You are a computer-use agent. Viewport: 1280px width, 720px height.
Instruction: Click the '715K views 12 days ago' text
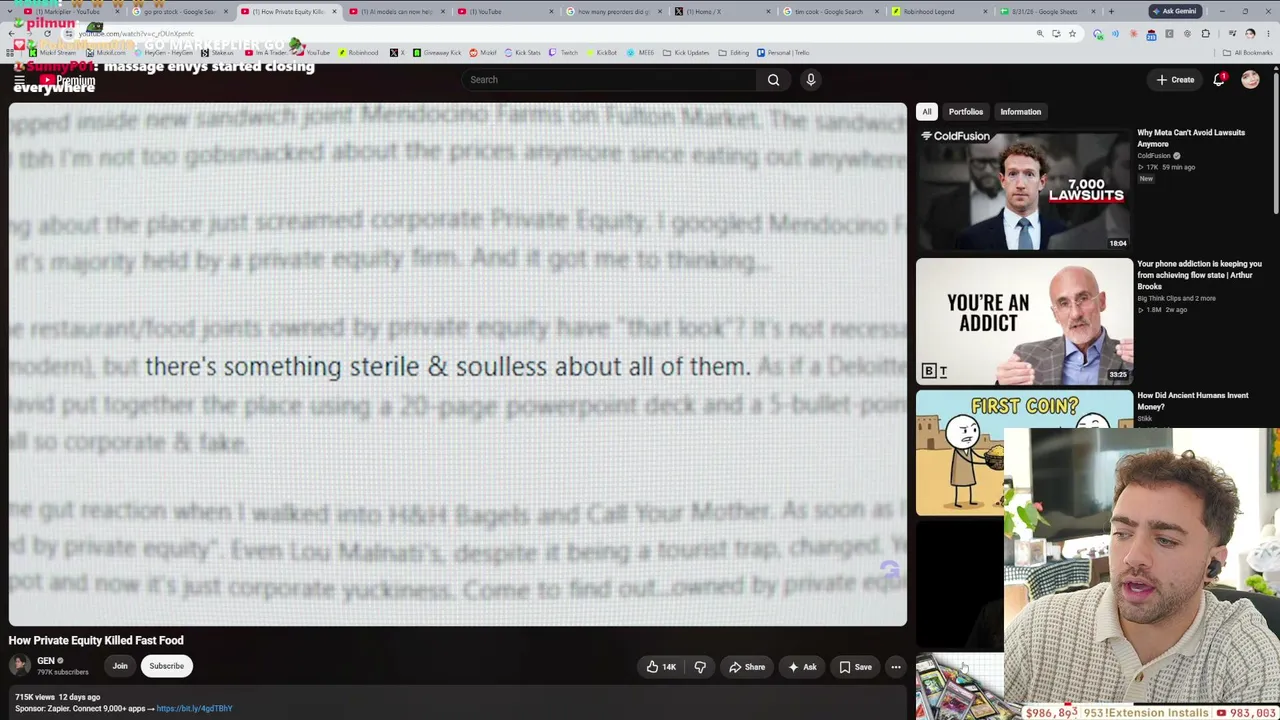pyautogui.click(x=58, y=697)
